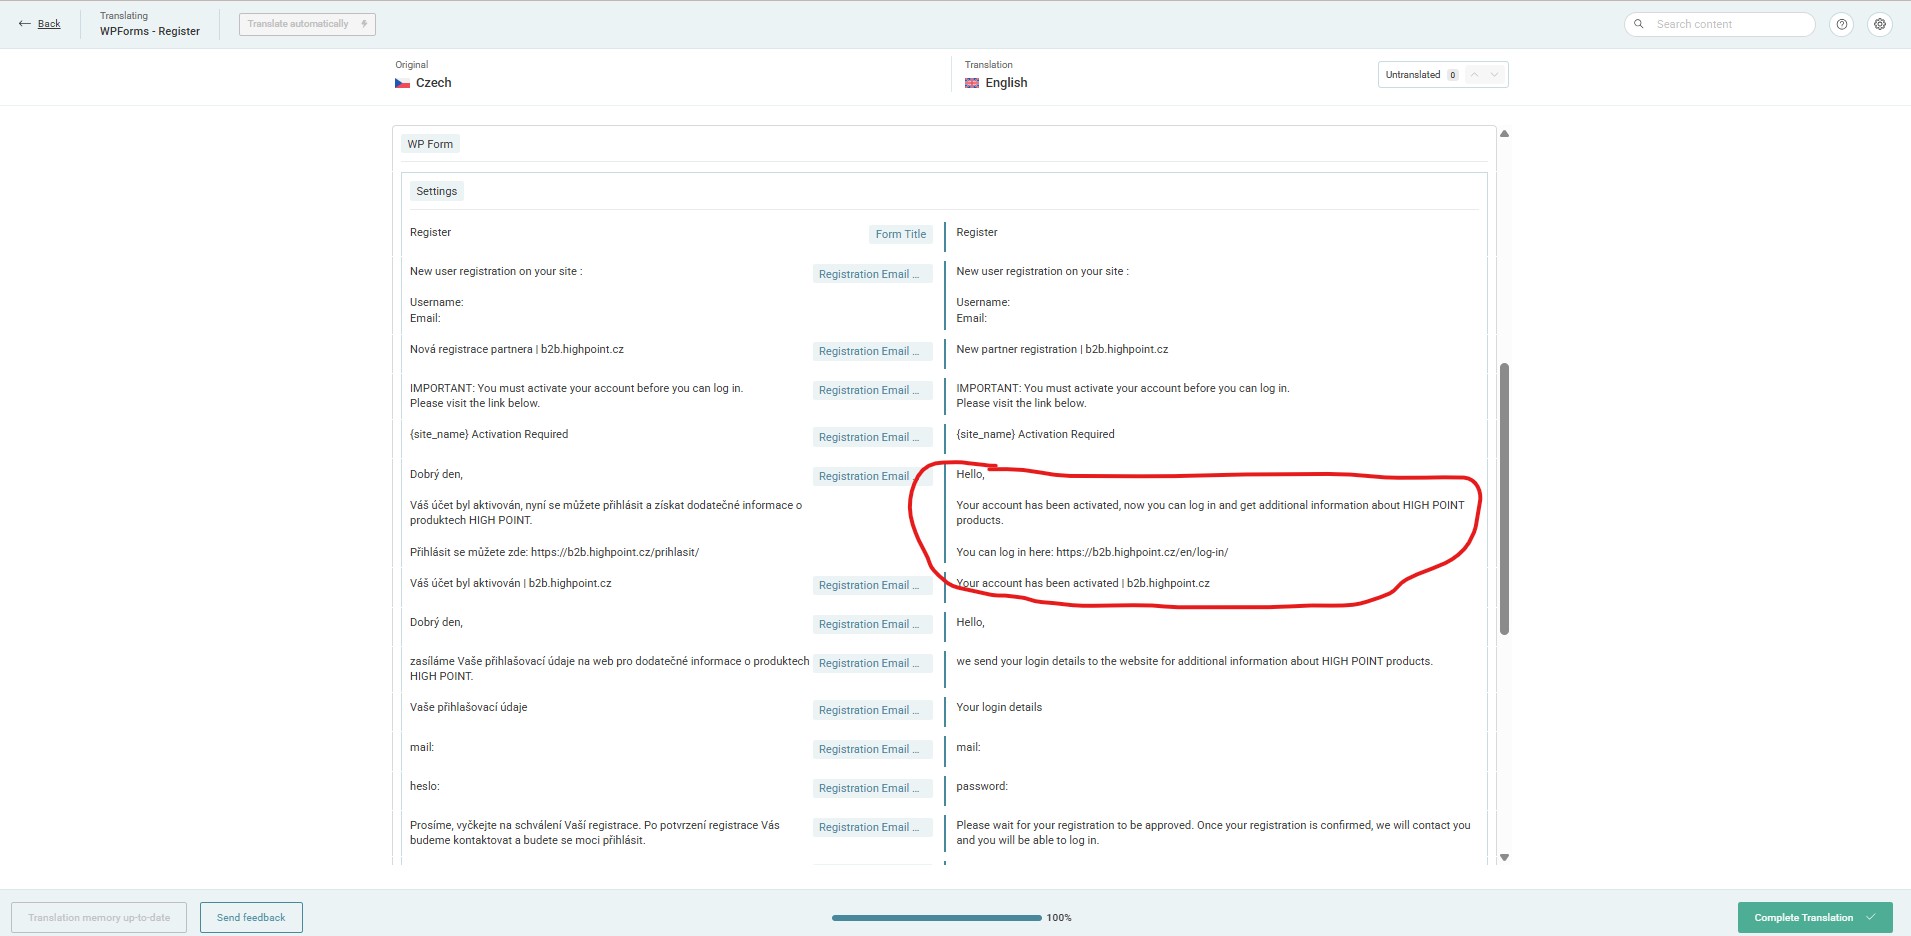Click Registration Email tag for 'mail:' row

tap(872, 749)
